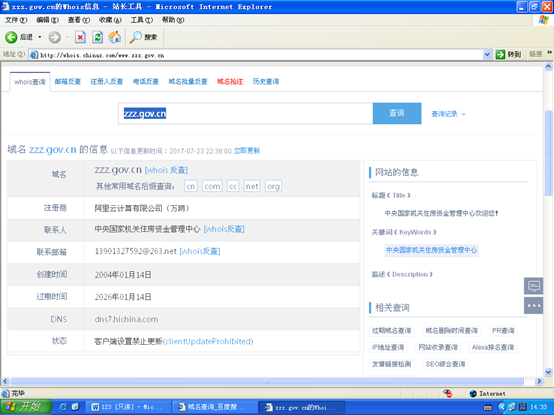This screenshot has width=554, height=415.
Task: Switch to the 123 [只读] Word taskbar window
Action: click(x=128, y=407)
